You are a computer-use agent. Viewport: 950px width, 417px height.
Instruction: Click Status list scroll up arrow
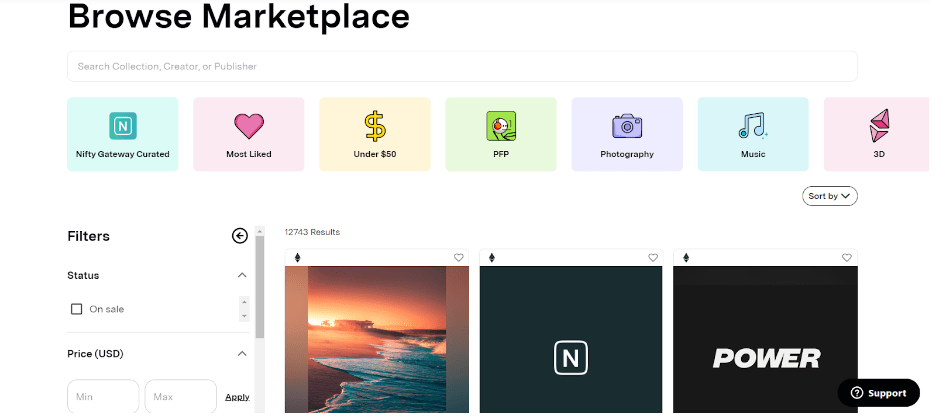point(245,301)
